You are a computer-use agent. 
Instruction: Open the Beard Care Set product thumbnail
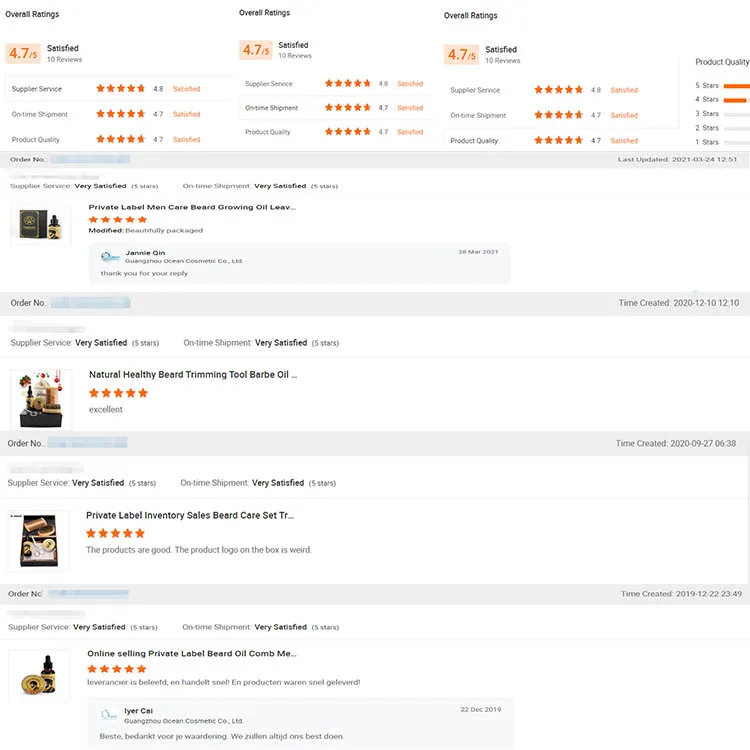click(x=37, y=540)
